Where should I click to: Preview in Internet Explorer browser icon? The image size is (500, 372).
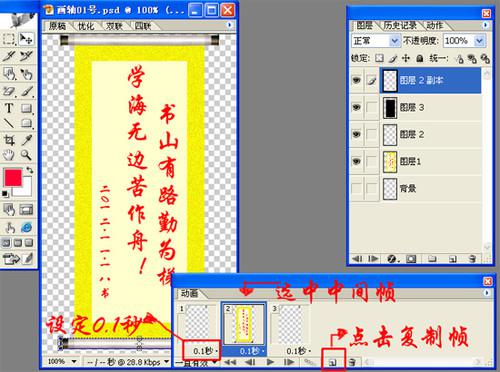[26, 228]
